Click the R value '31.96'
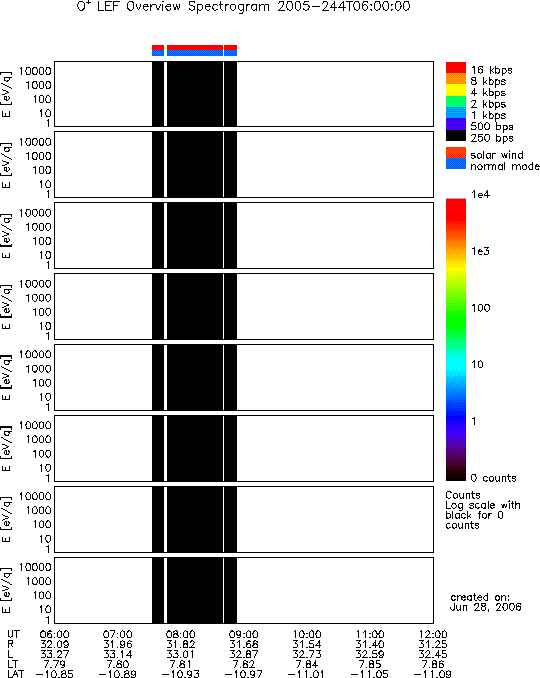The width and height of the screenshot is (540, 678). pos(118,644)
